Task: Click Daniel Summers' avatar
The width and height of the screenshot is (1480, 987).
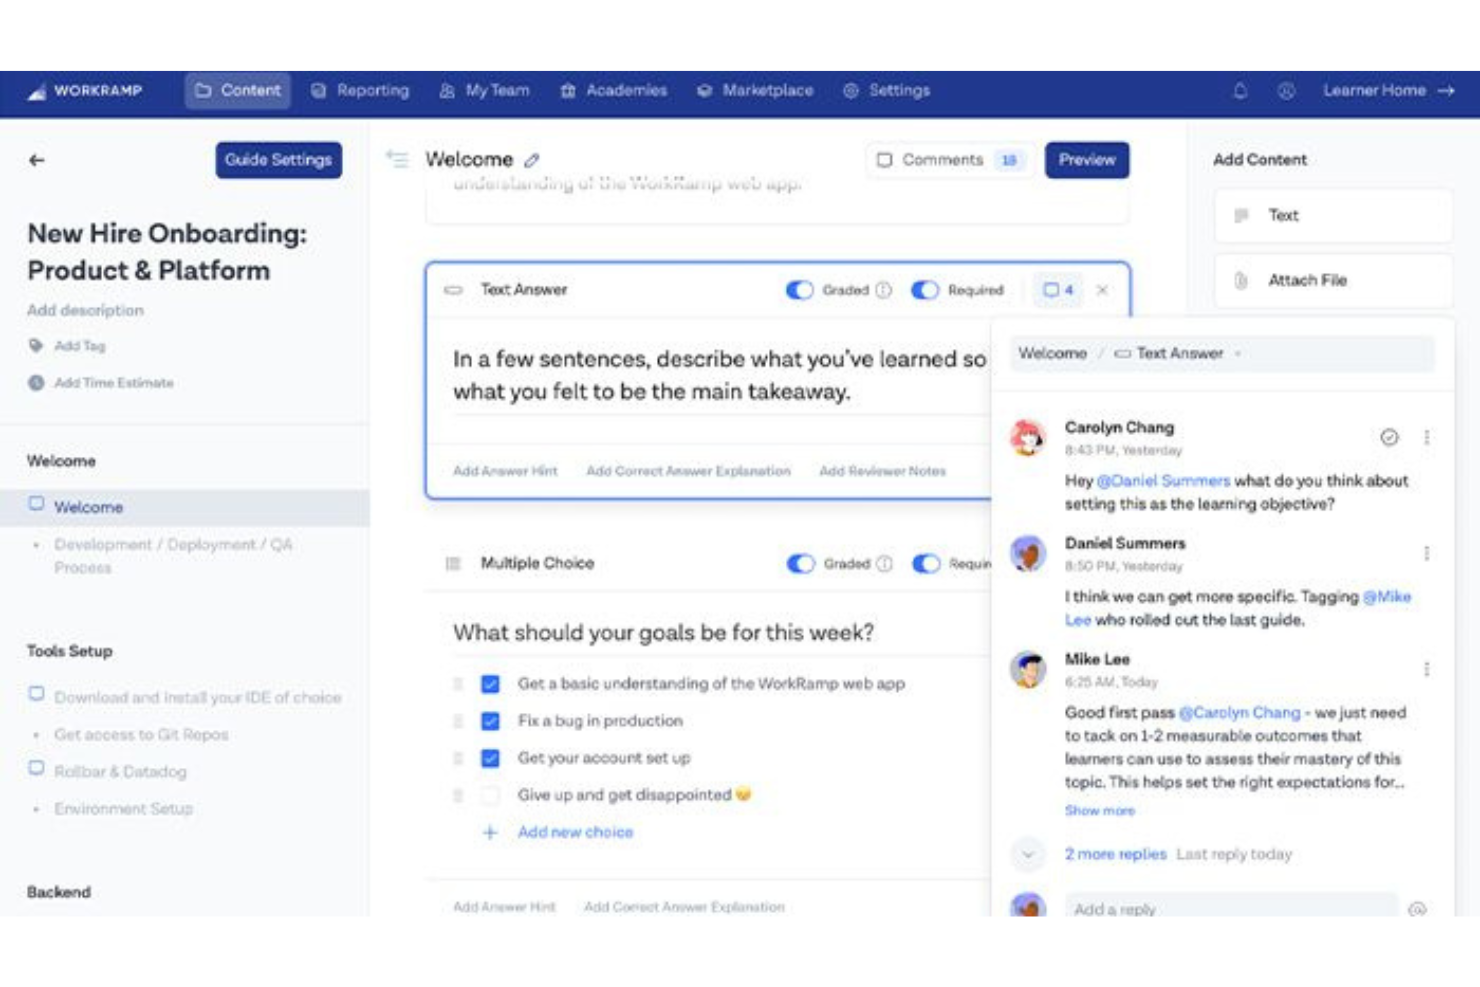Action: click(1028, 554)
